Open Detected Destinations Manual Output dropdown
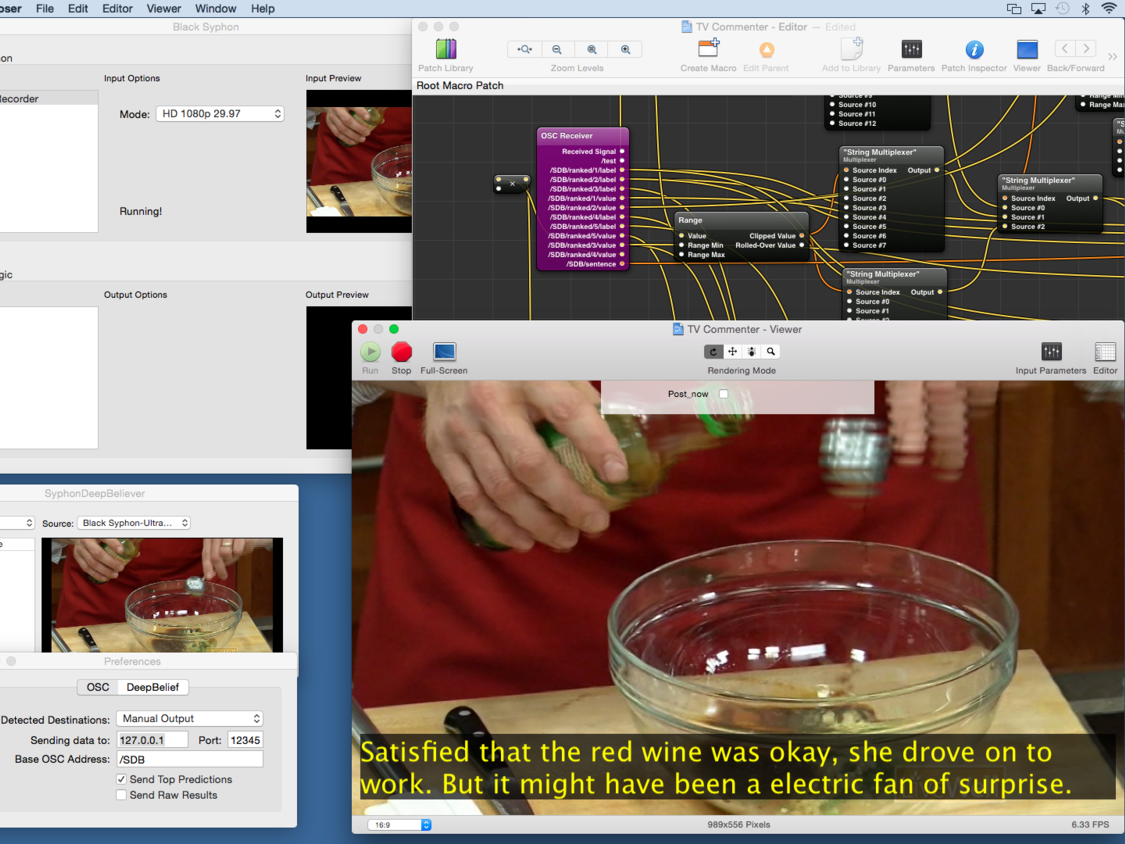1125x844 pixels. click(x=189, y=718)
